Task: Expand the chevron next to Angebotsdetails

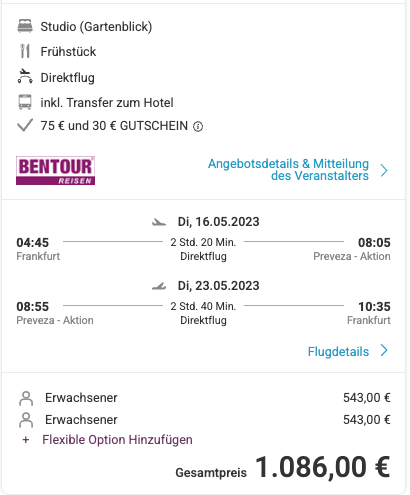Action: click(384, 170)
